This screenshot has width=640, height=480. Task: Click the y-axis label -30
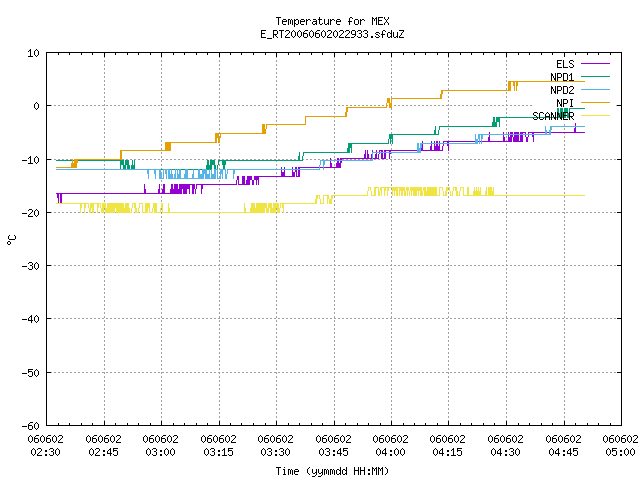[31, 266]
